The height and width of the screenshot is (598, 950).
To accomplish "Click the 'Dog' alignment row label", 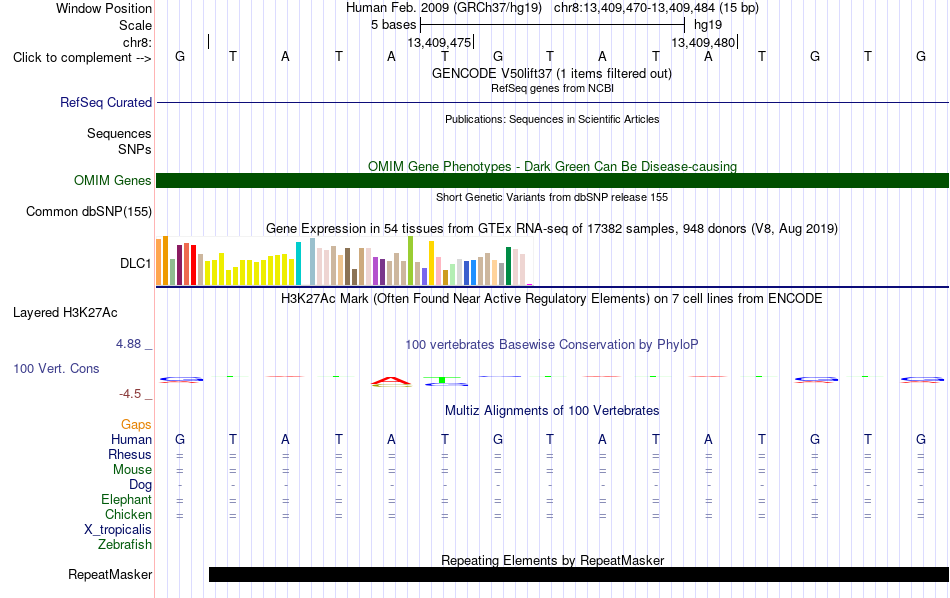I will pyautogui.click(x=140, y=485).
